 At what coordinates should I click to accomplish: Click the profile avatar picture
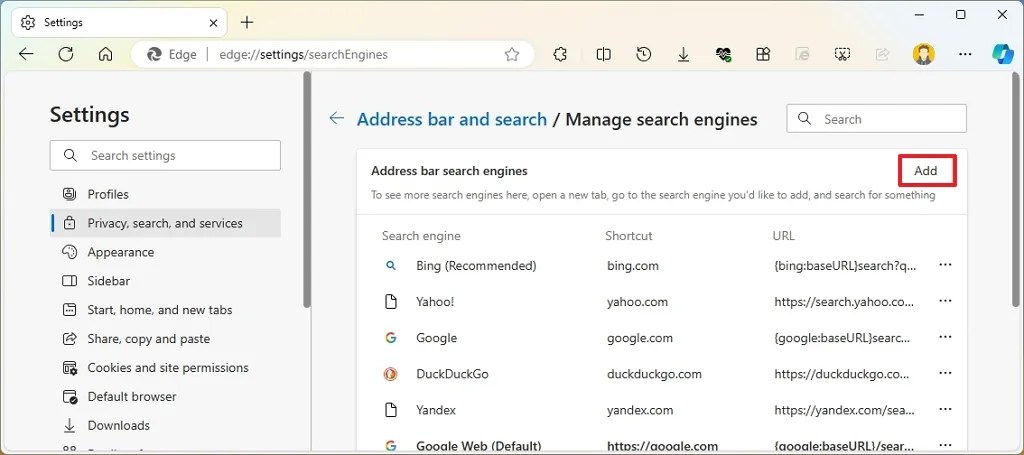tap(923, 55)
